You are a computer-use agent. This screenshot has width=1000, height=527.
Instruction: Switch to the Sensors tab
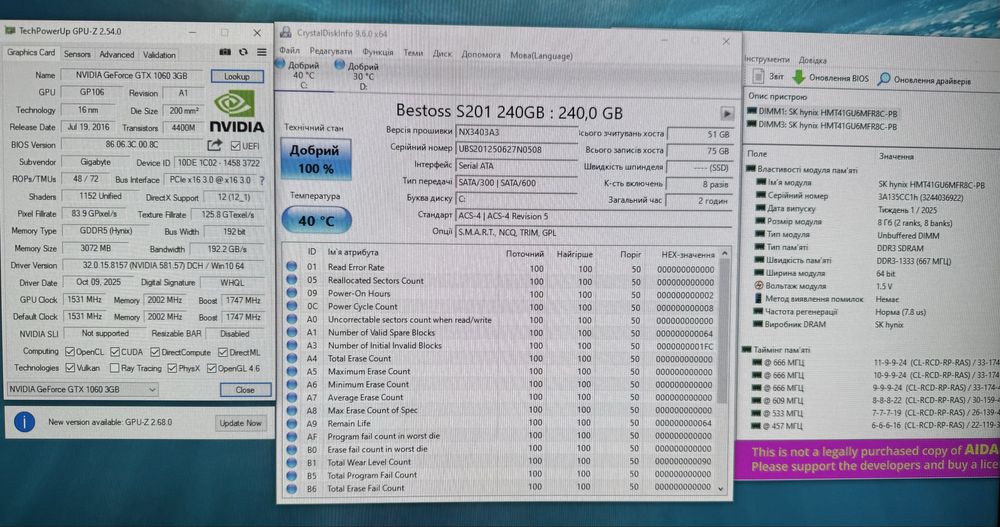click(x=77, y=54)
